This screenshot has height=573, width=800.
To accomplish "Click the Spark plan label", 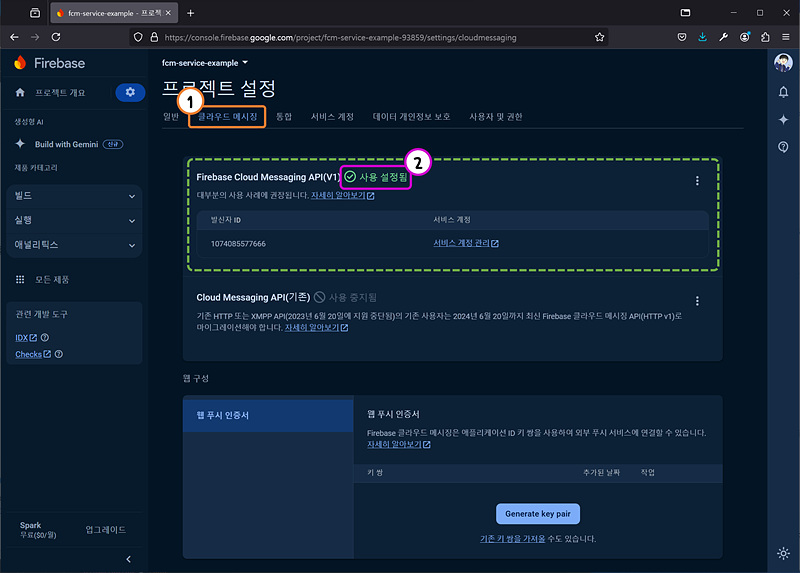I will [31, 525].
